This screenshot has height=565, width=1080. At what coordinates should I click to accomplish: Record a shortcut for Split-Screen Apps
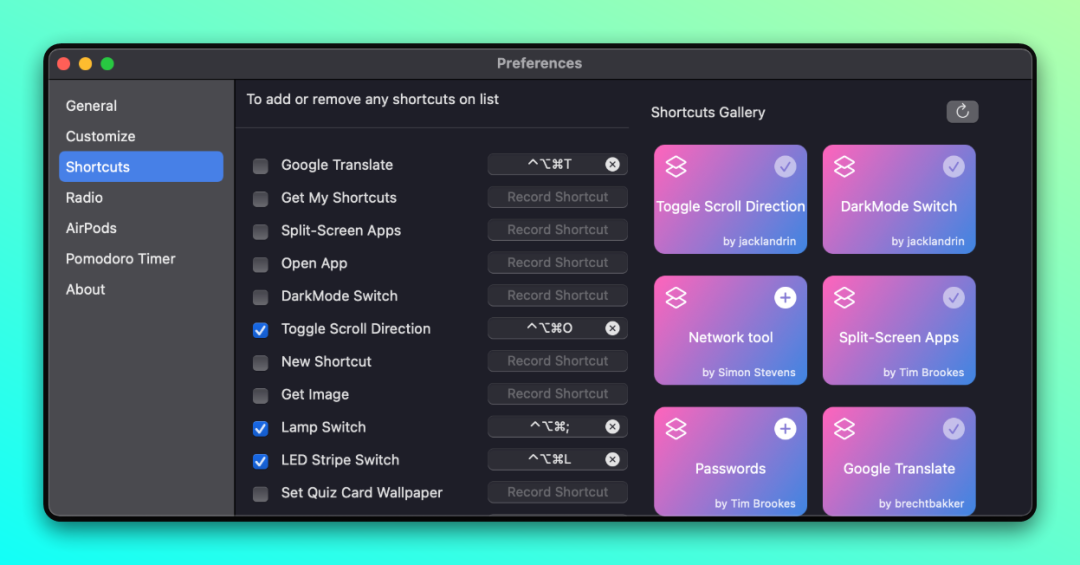pos(557,229)
